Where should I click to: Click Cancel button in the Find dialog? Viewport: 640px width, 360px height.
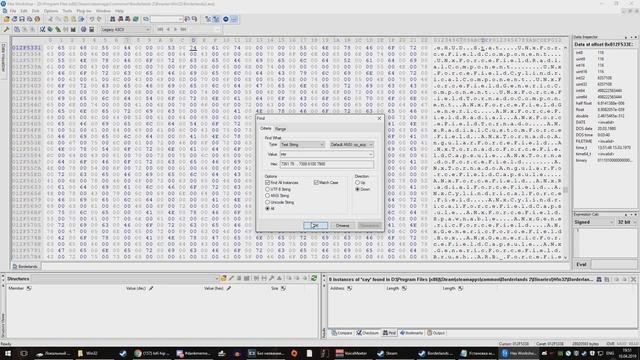[342, 226]
